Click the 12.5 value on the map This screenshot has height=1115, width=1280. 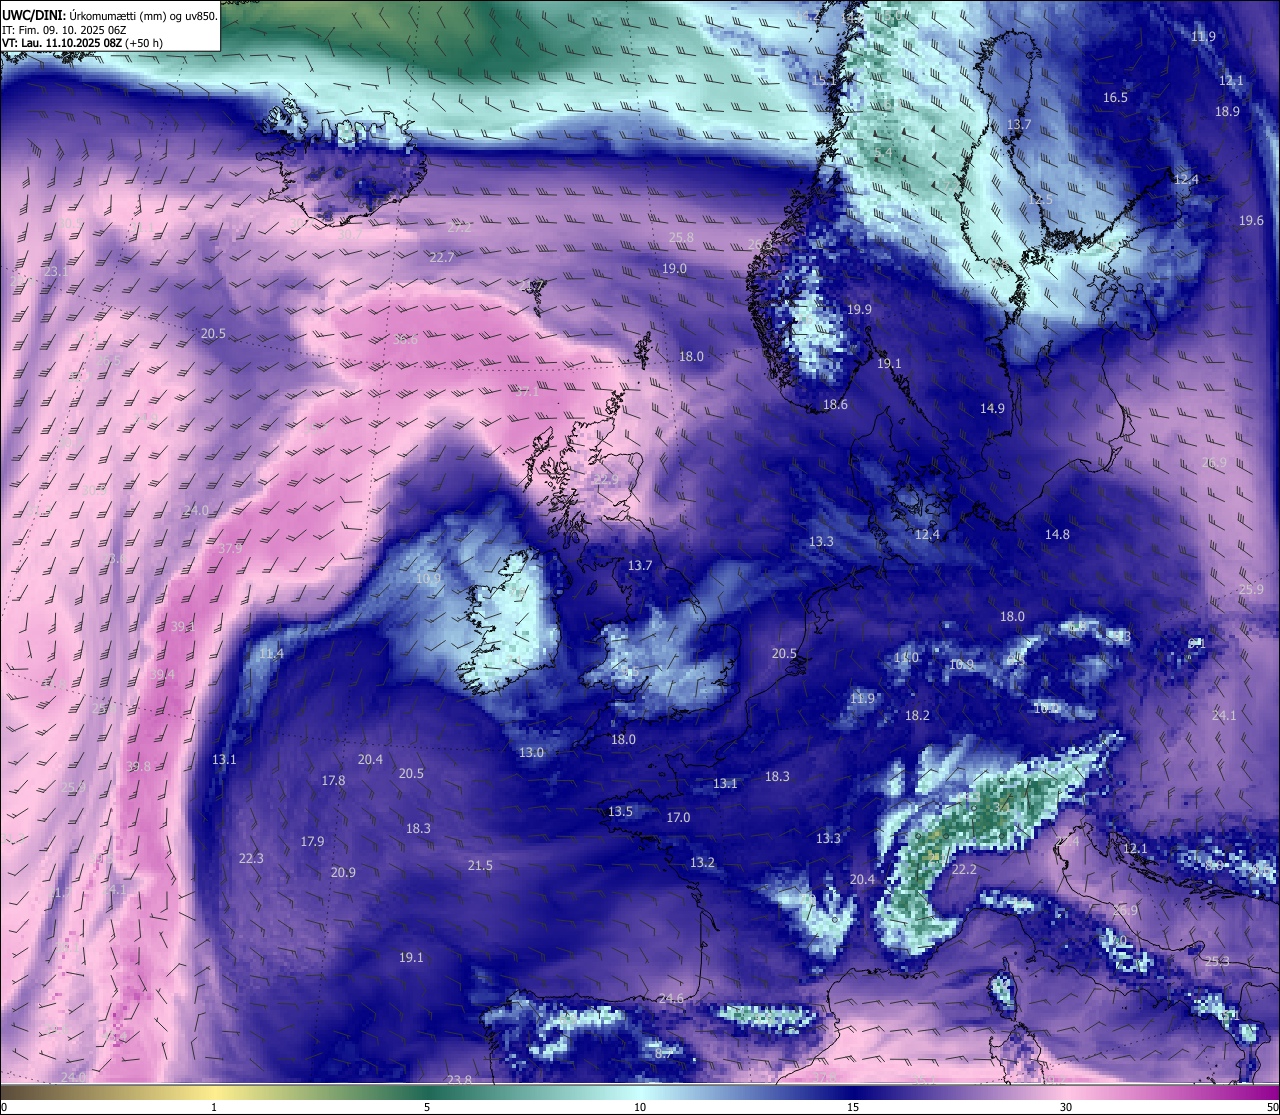pyautogui.click(x=1041, y=200)
